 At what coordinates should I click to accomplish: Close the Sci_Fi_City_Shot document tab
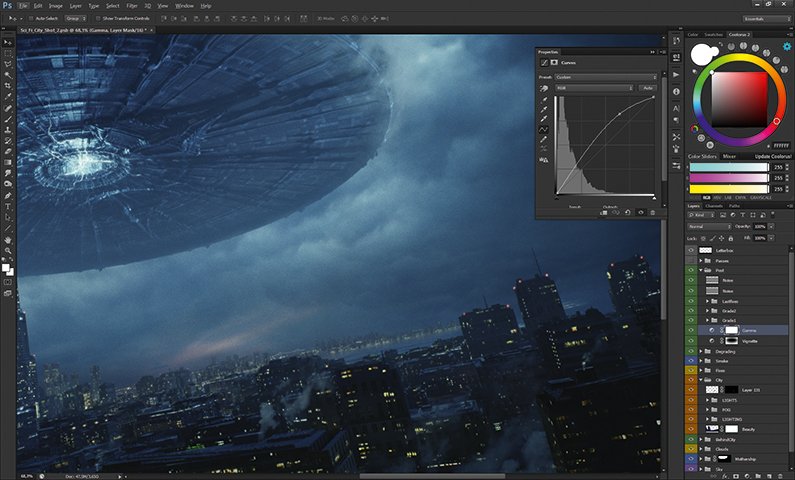pyautogui.click(x=151, y=30)
